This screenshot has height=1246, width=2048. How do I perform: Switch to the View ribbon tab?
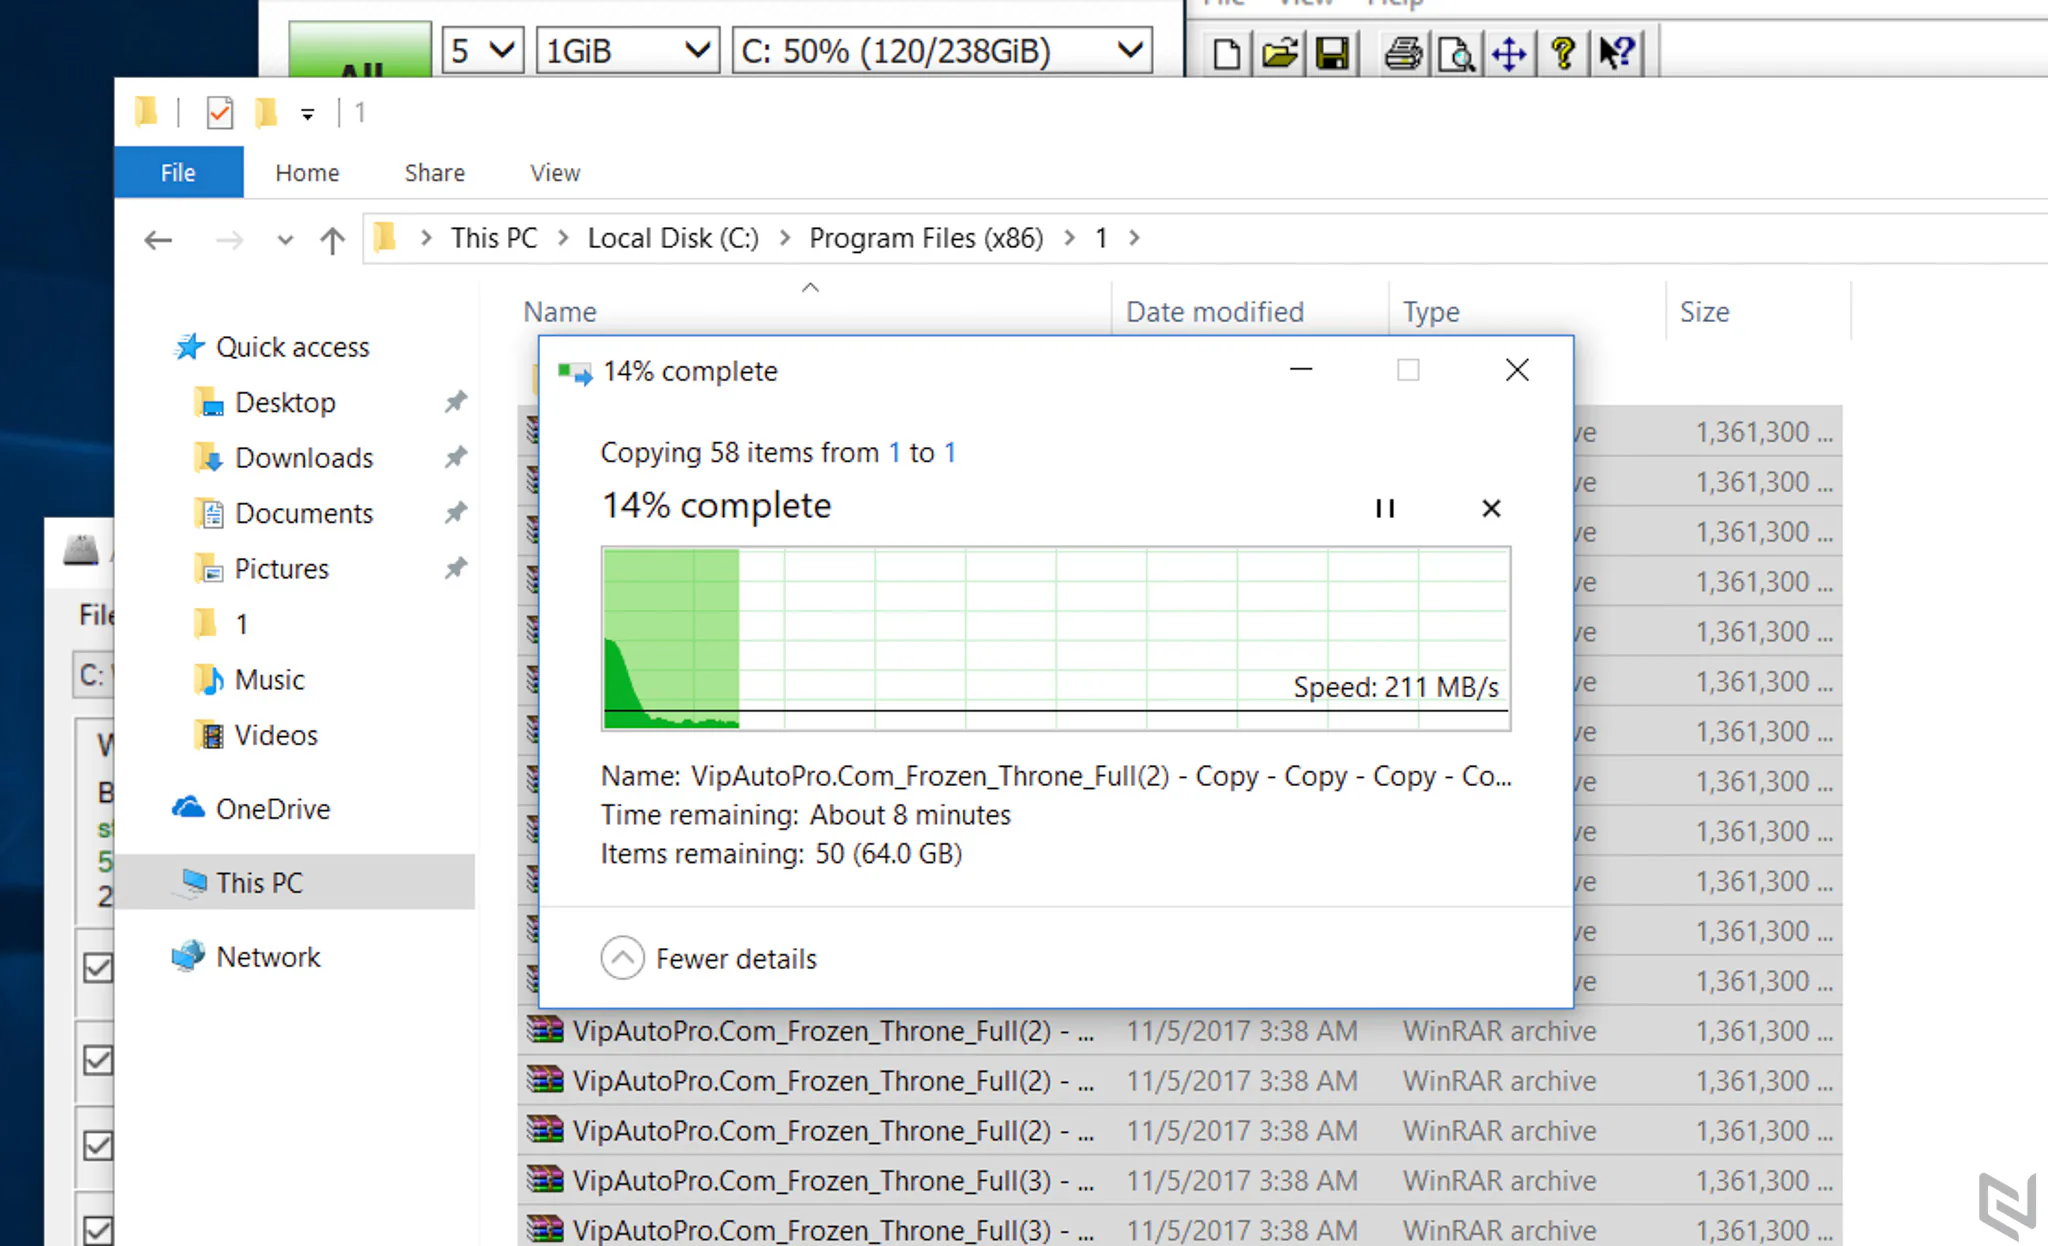(555, 172)
